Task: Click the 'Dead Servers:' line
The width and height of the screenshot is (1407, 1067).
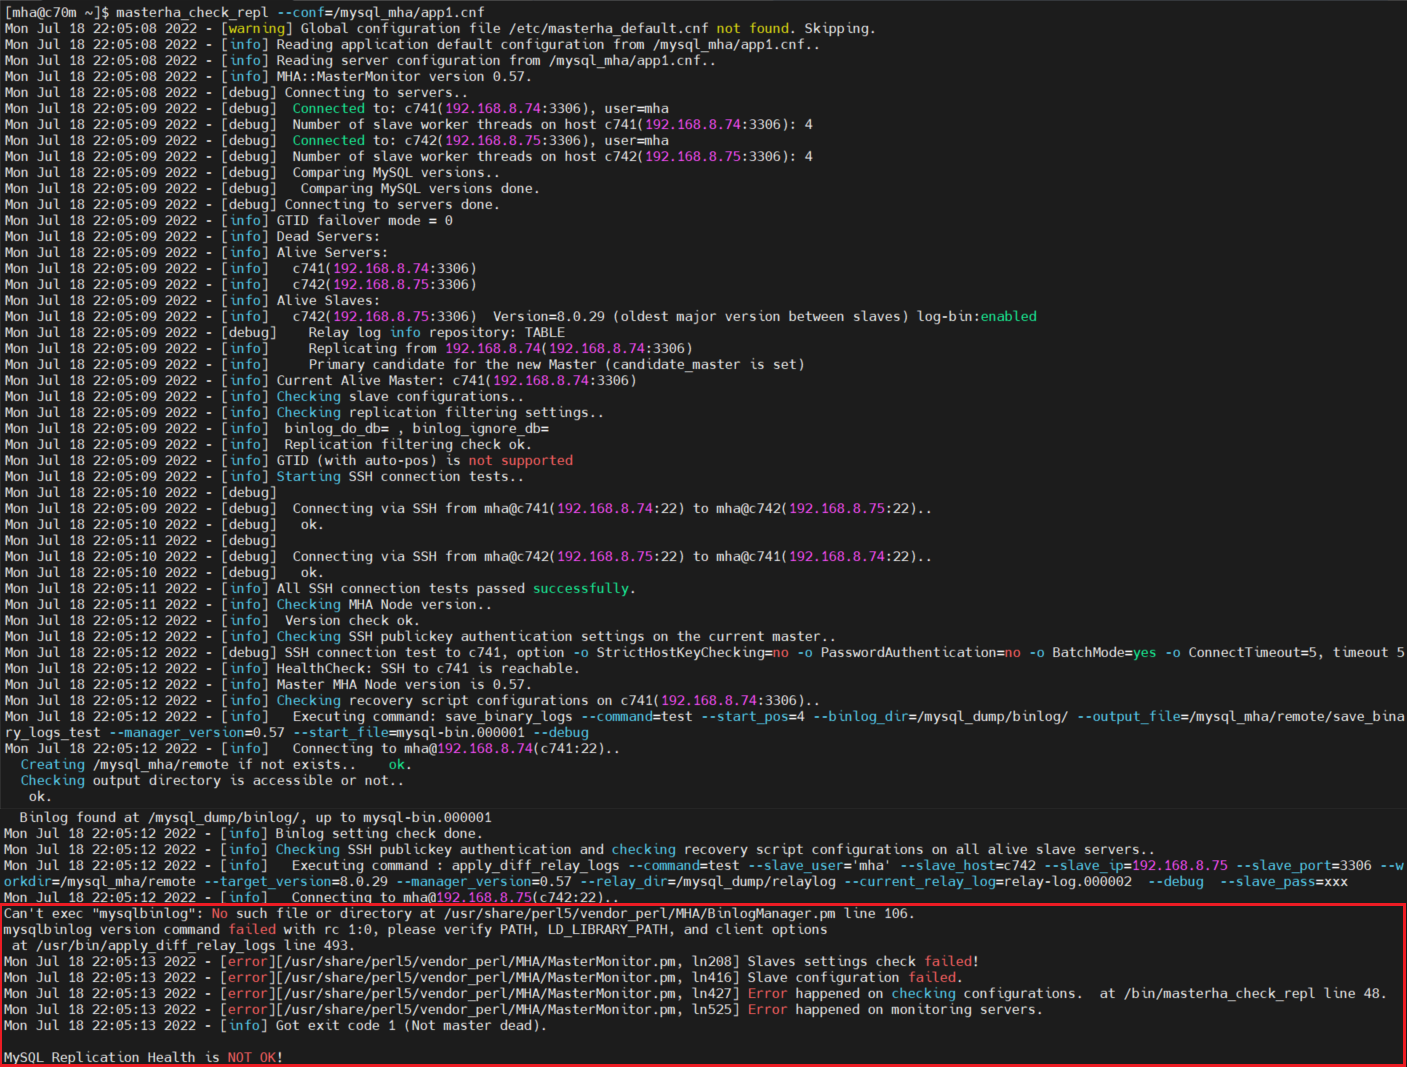Action: tap(328, 236)
